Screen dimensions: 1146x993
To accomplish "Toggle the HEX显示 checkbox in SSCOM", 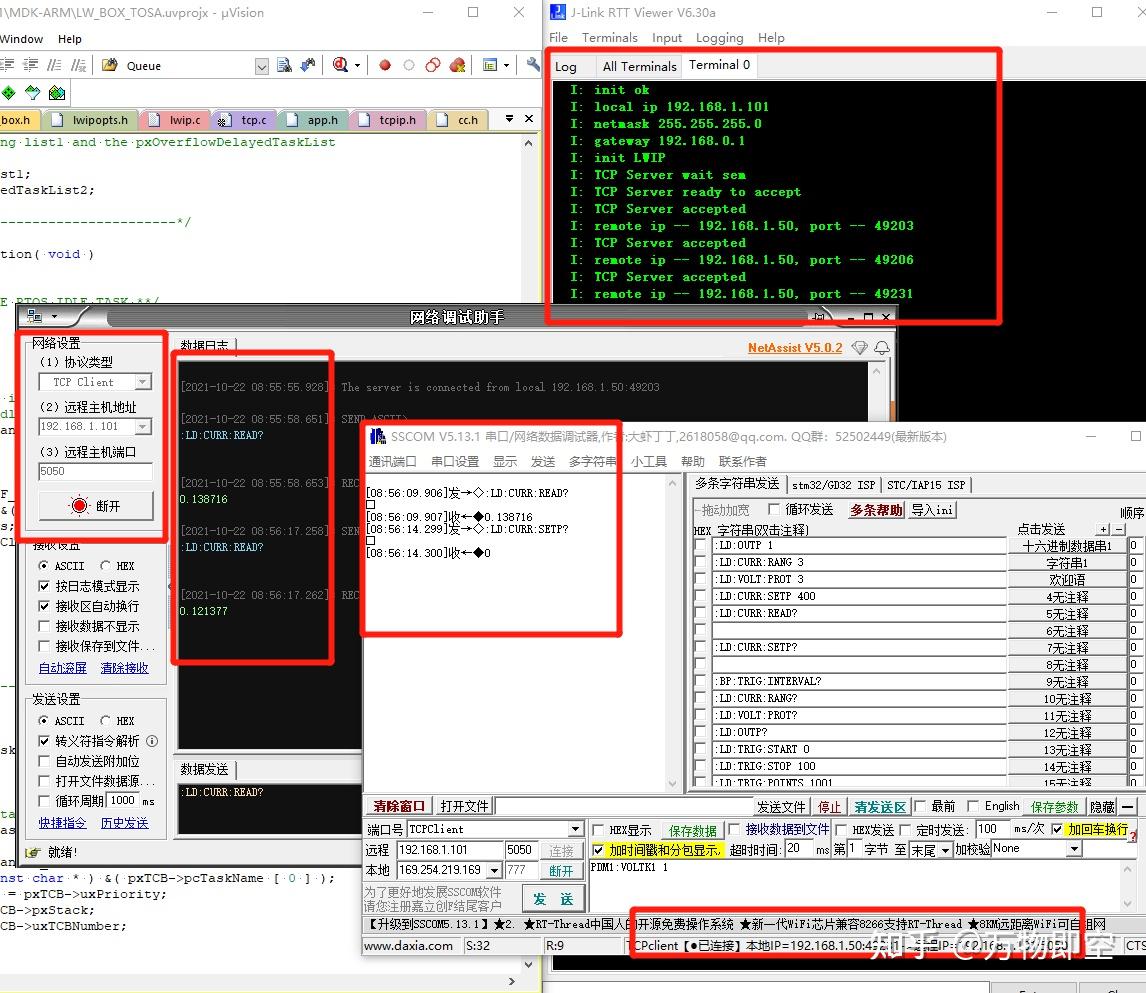I will 598,829.
